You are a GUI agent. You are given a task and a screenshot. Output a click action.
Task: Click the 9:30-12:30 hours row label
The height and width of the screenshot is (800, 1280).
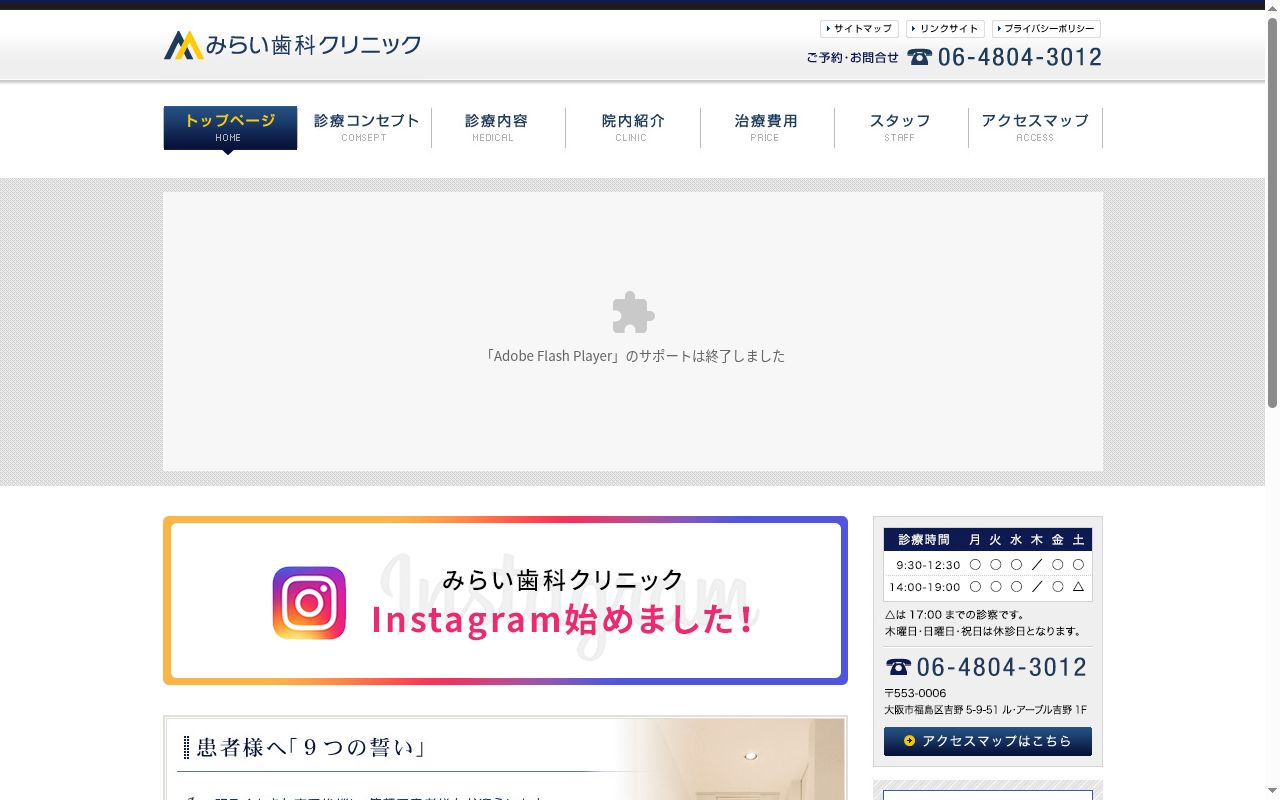(928, 565)
